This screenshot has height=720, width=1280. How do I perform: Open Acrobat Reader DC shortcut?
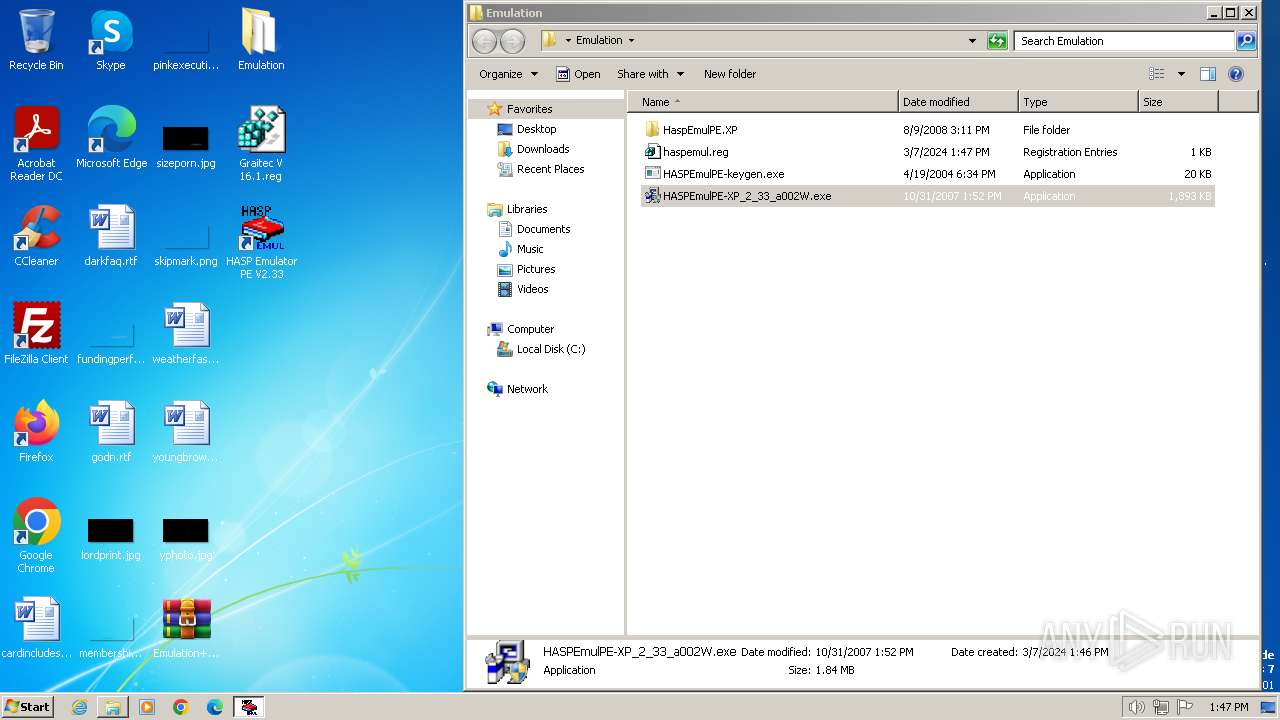point(36,144)
